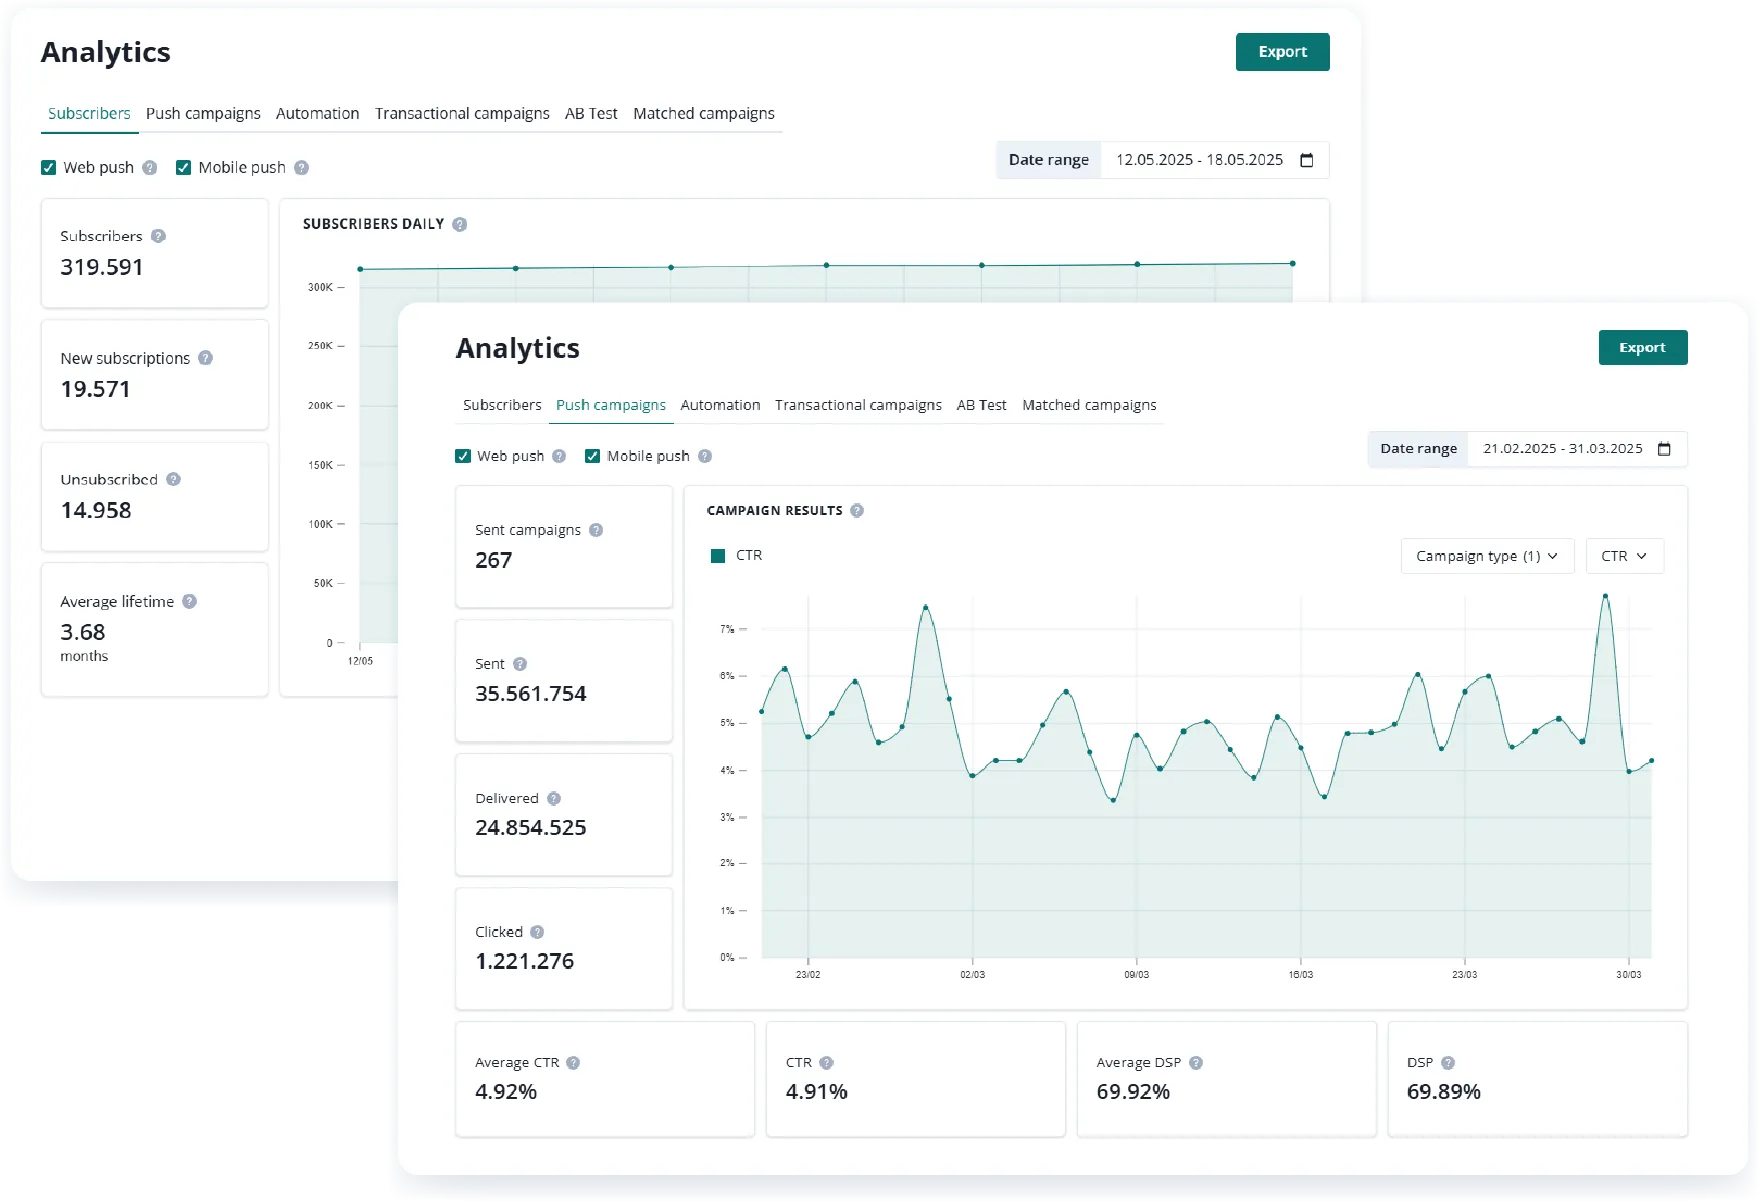Click help icon beside DSP card
The image size is (1759, 1202).
(x=1448, y=1063)
